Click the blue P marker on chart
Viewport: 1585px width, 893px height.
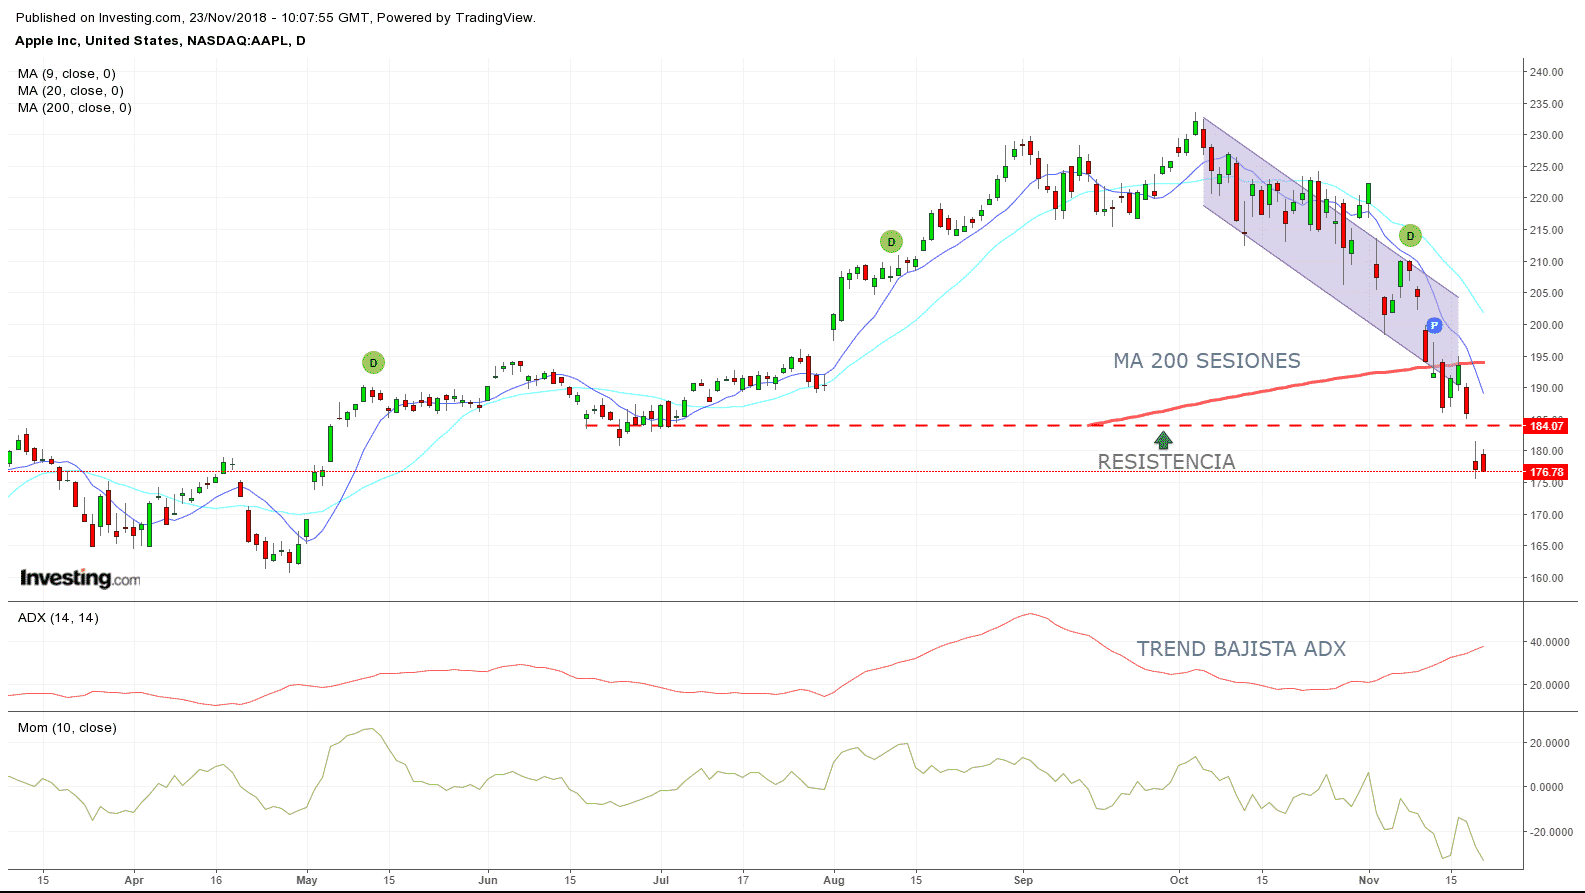(1434, 326)
